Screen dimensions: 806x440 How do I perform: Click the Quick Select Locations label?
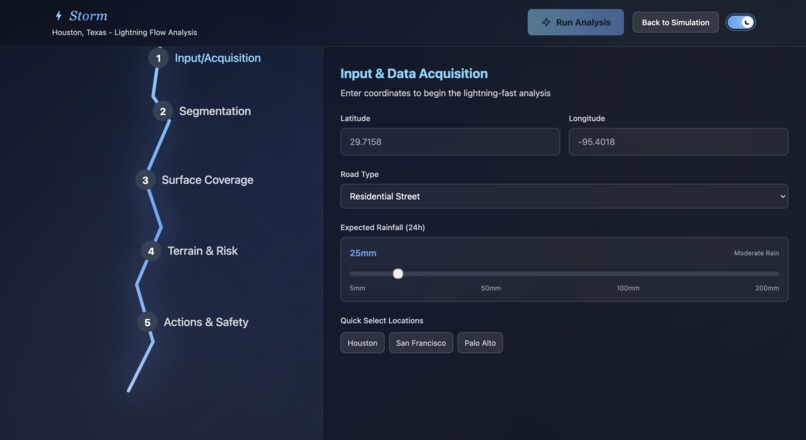[x=381, y=320]
